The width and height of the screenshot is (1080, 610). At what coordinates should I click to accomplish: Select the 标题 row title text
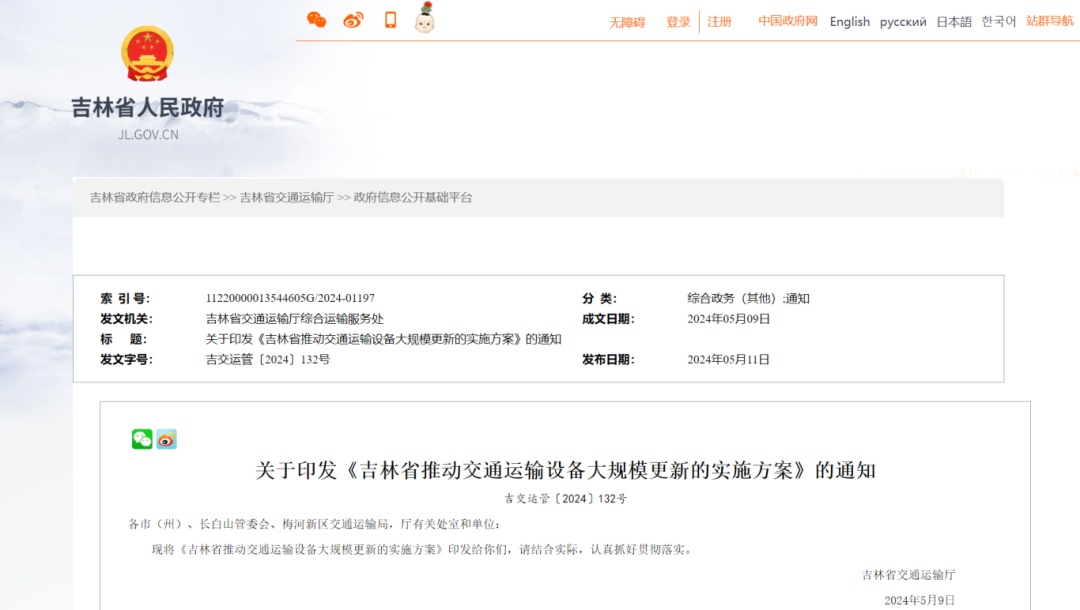[383, 339]
